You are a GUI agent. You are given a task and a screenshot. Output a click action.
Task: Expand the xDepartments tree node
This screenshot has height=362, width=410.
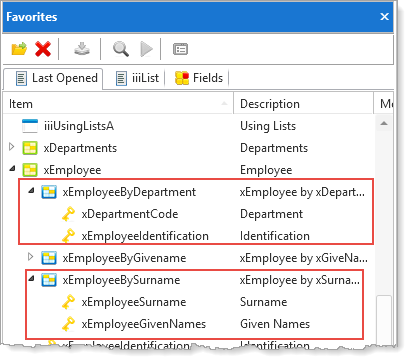click(x=12, y=147)
